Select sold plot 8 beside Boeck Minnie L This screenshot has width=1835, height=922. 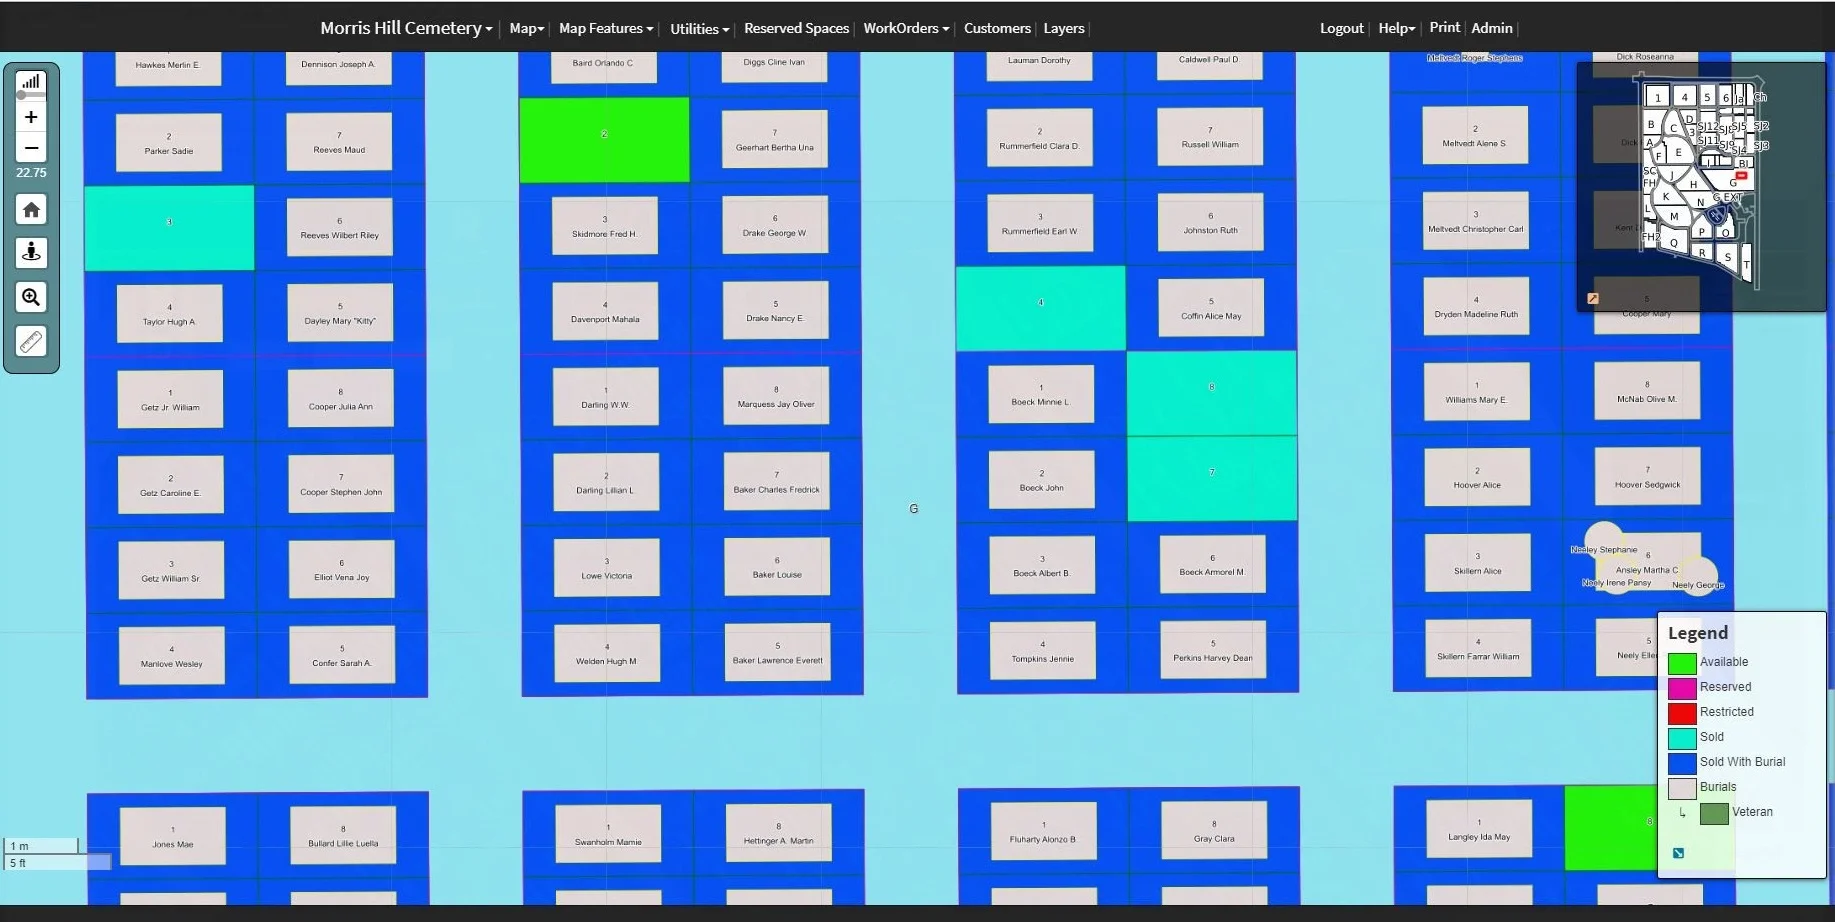point(1212,393)
